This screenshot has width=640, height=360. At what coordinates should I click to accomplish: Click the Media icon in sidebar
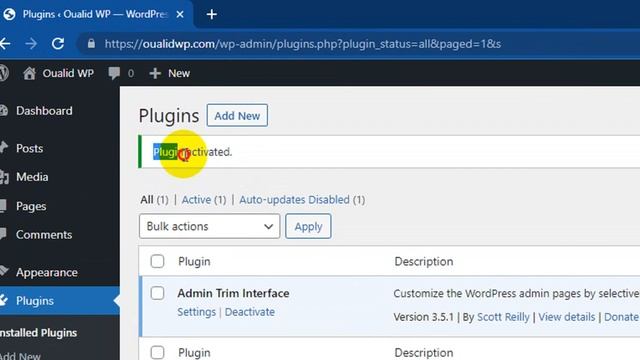coord(4,177)
